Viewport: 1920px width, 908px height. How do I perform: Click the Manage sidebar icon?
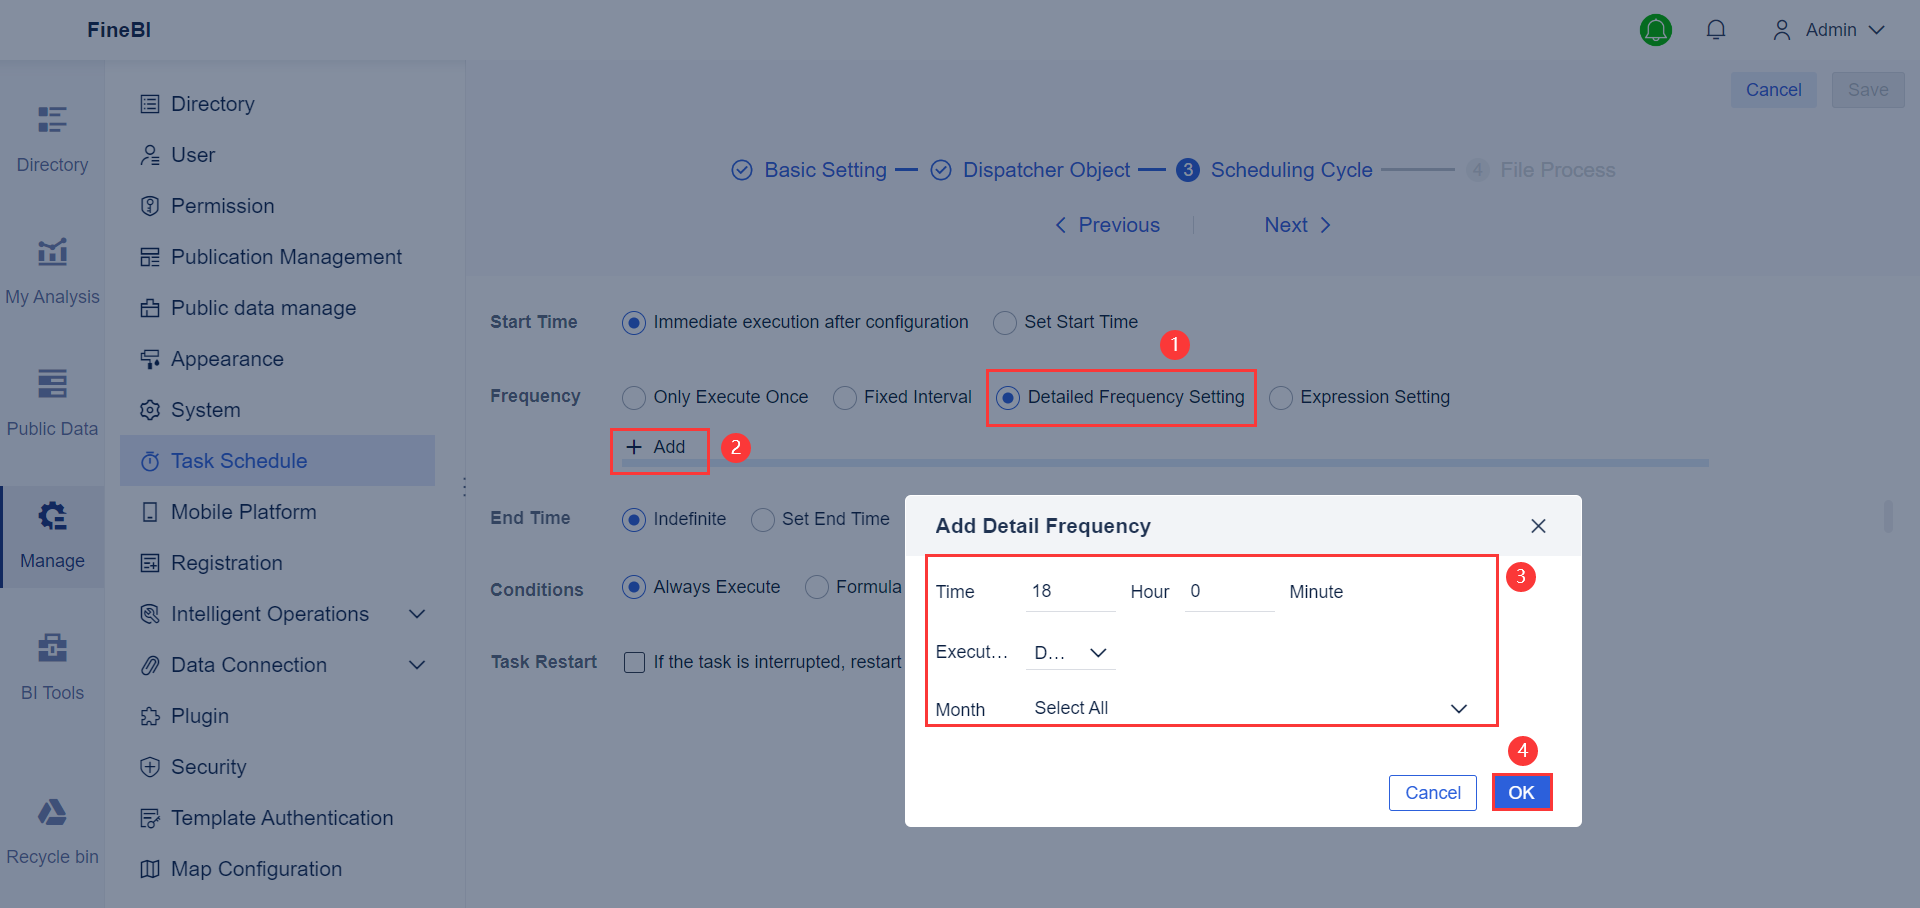[52, 517]
